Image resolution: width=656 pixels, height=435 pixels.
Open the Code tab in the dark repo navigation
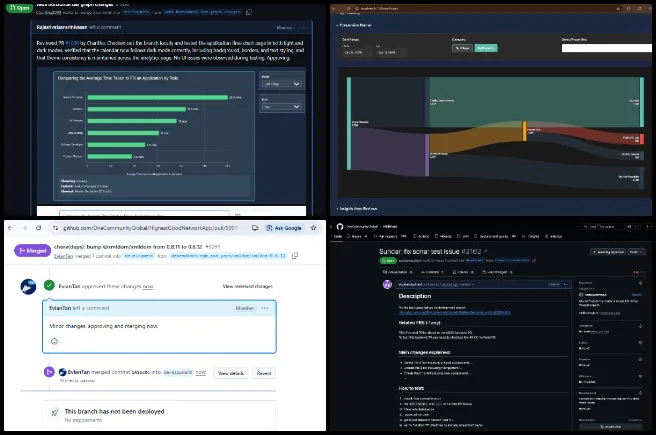coord(338,236)
